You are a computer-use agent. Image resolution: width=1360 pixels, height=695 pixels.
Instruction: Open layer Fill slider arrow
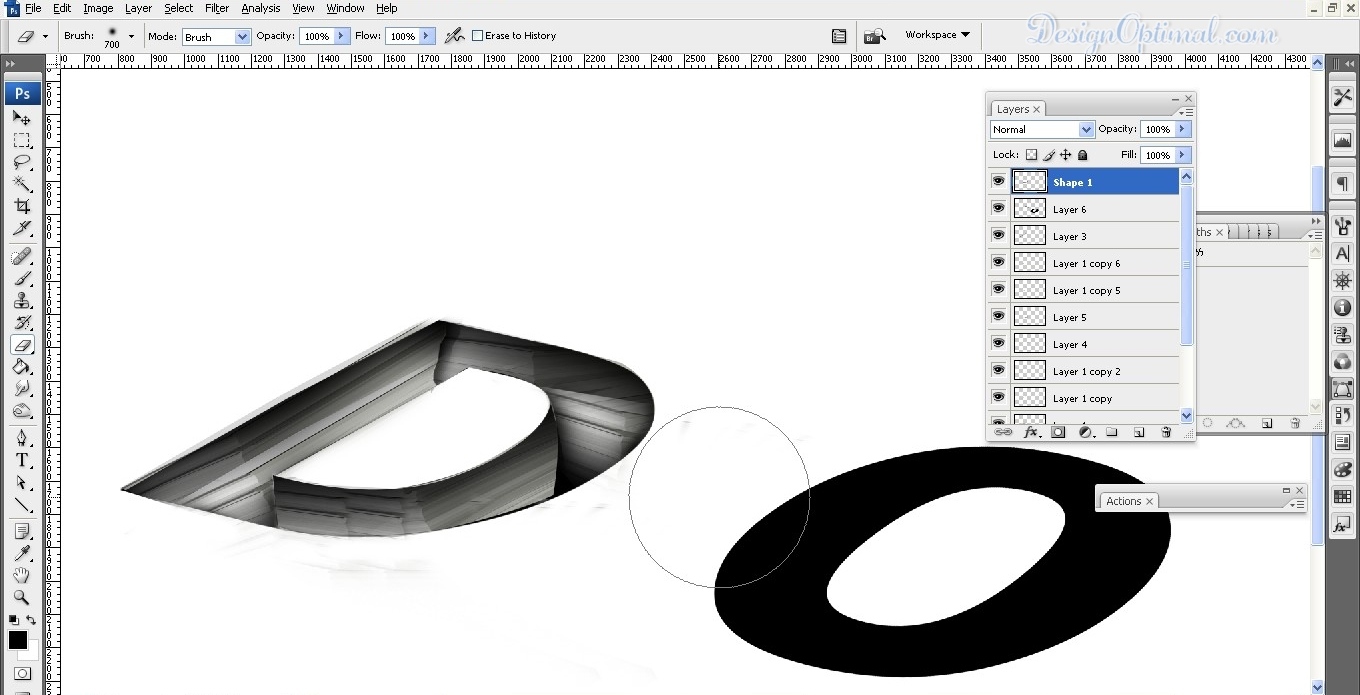pyautogui.click(x=1182, y=155)
